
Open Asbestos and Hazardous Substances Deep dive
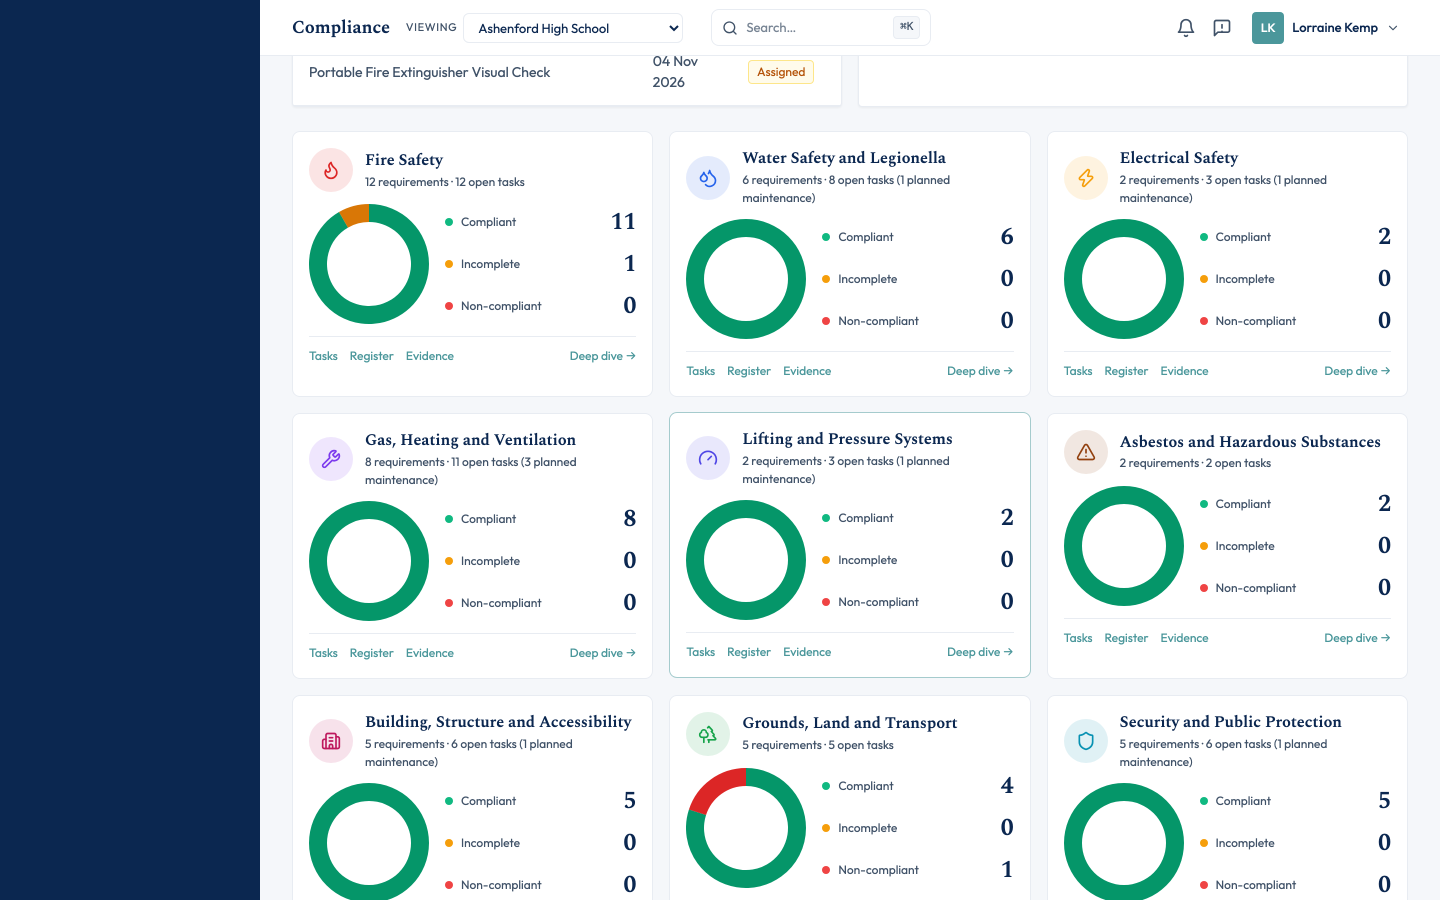click(x=1357, y=638)
